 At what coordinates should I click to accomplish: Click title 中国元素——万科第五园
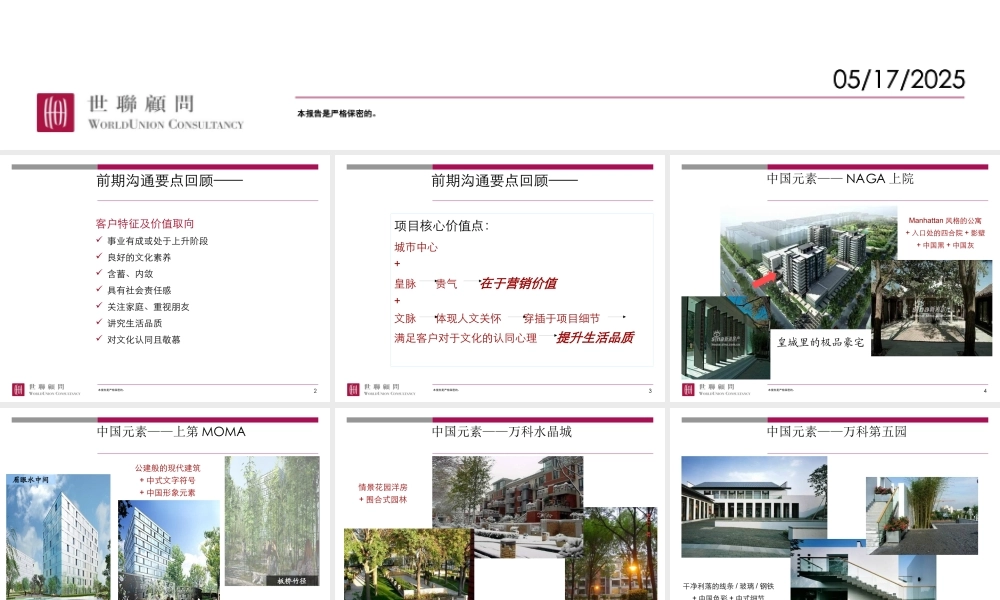(837, 432)
